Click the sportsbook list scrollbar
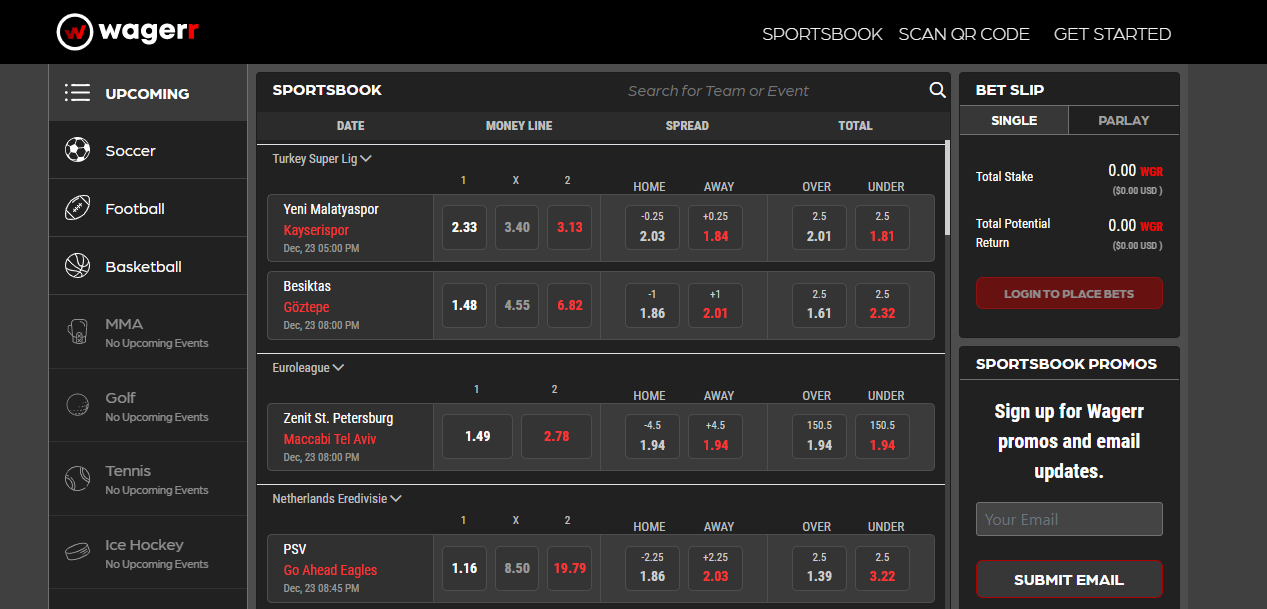Image resolution: width=1267 pixels, height=609 pixels. [x=948, y=189]
